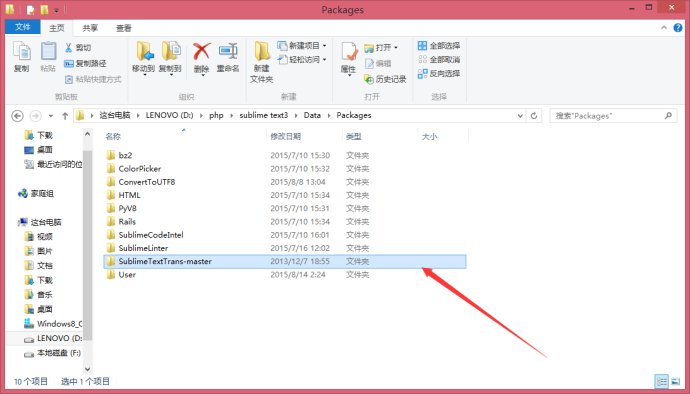Select Pictures (图片) in navigation pane
The image size is (690, 394).
(38, 251)
